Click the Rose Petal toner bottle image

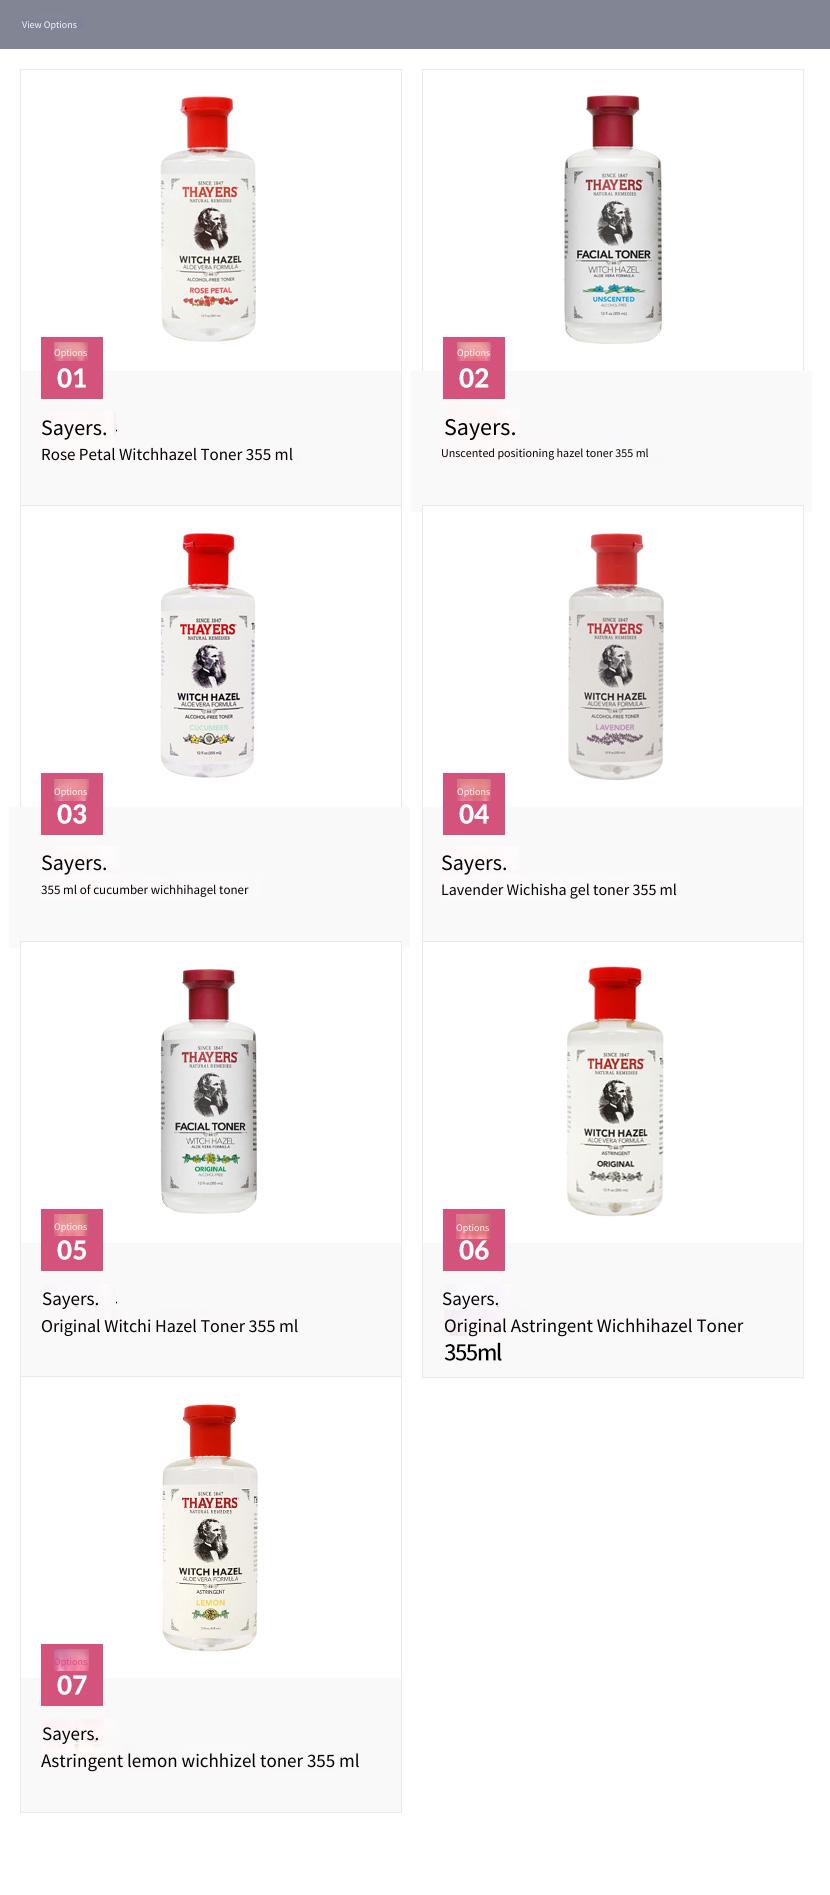209,218
